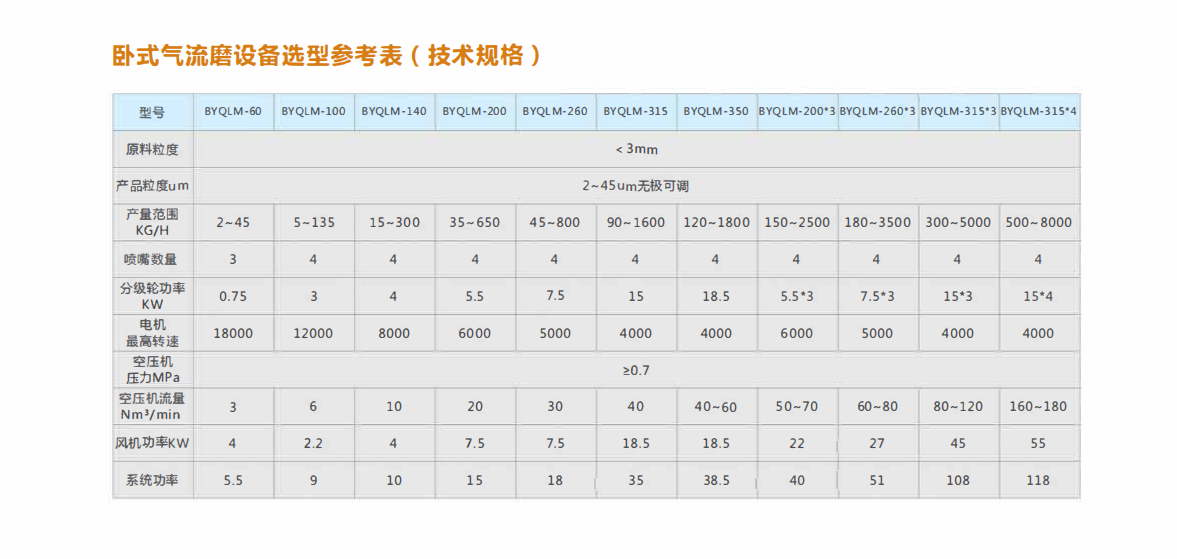This screenshot has height=559, width=1177.
Task: Select the BYQLM-200*3 column header
Action: 797,111
